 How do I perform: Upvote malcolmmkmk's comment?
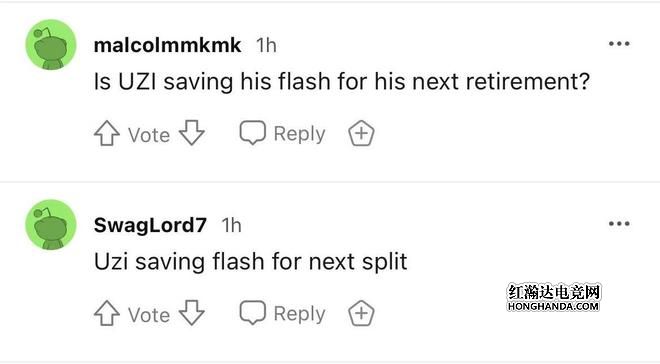click(x=107, y=133)
